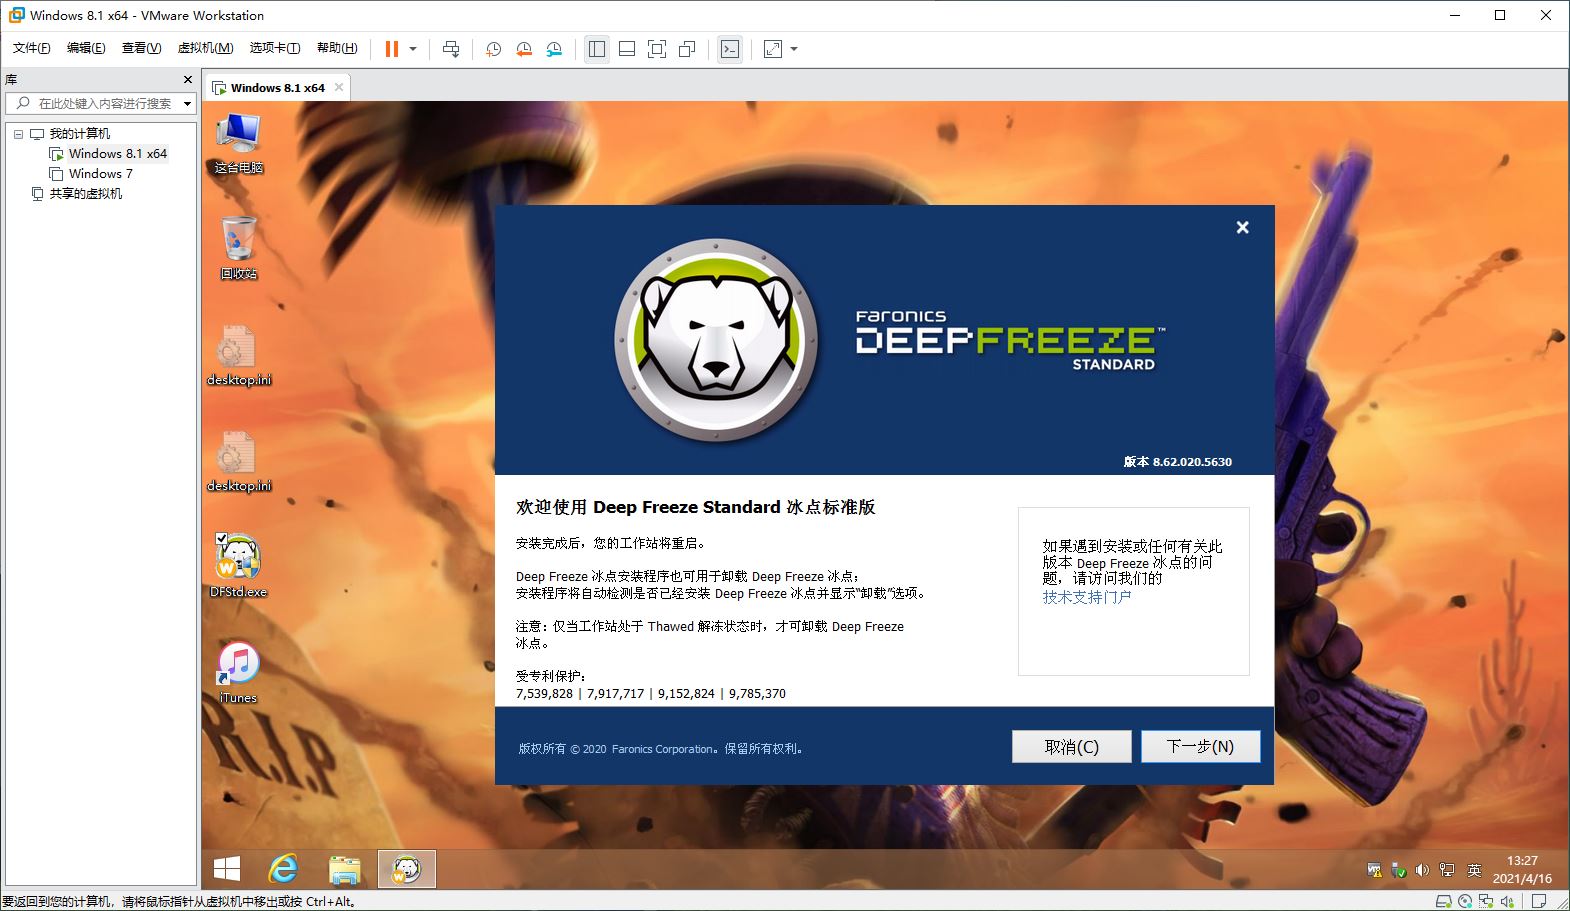This screenshot has height=911, width=1570.
Task: Open the stretch display dropdown arrow
Action: tap(794, 49)
